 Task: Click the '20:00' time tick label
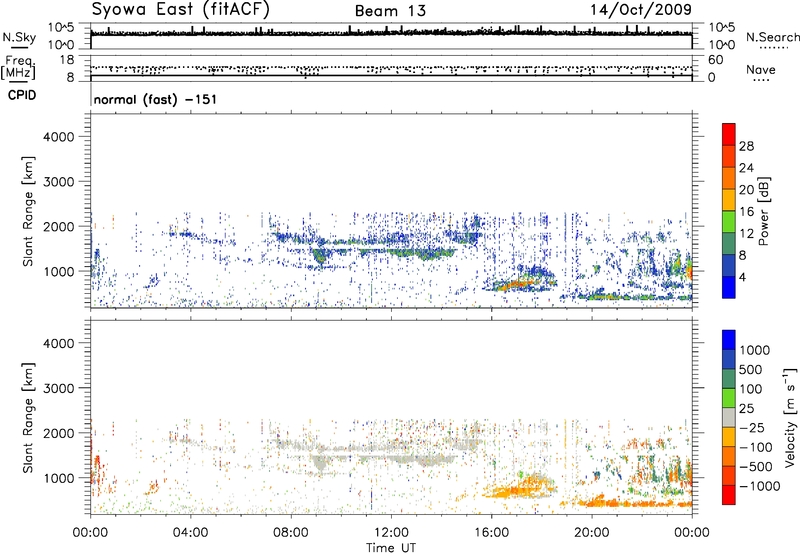coord(592,533)
